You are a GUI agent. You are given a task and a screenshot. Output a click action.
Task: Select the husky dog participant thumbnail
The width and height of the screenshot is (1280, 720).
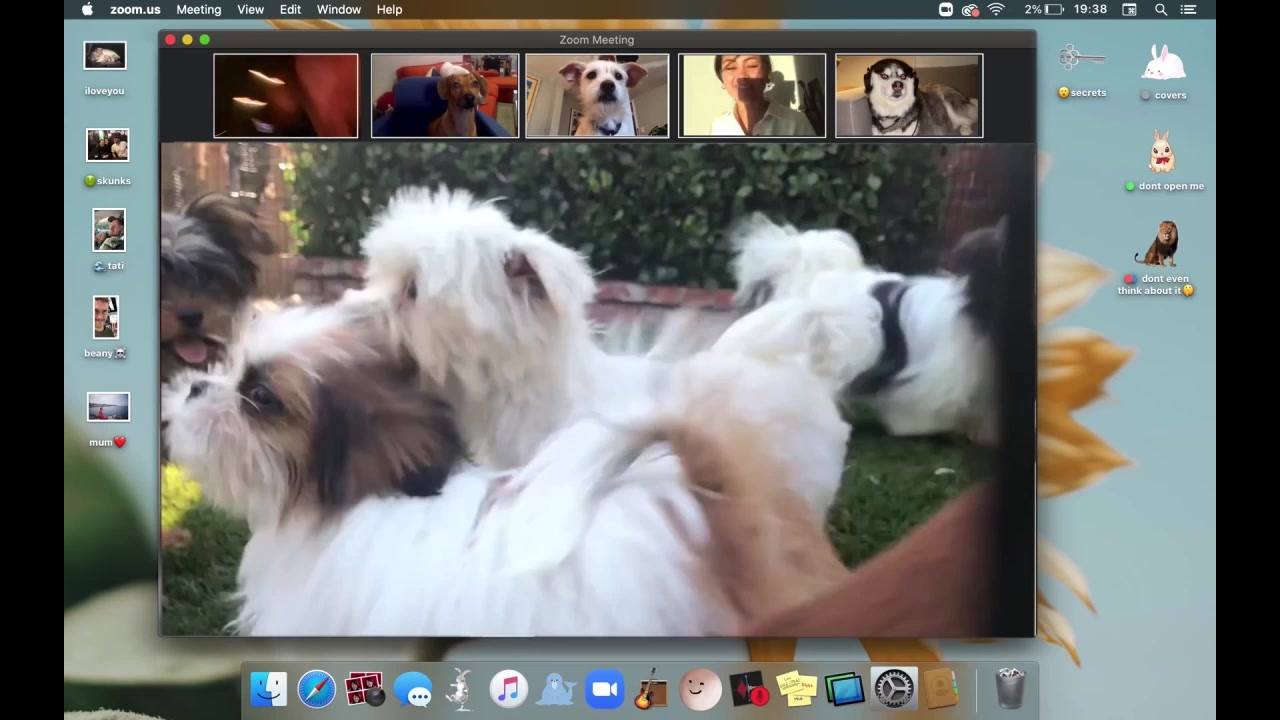[909, 95]
